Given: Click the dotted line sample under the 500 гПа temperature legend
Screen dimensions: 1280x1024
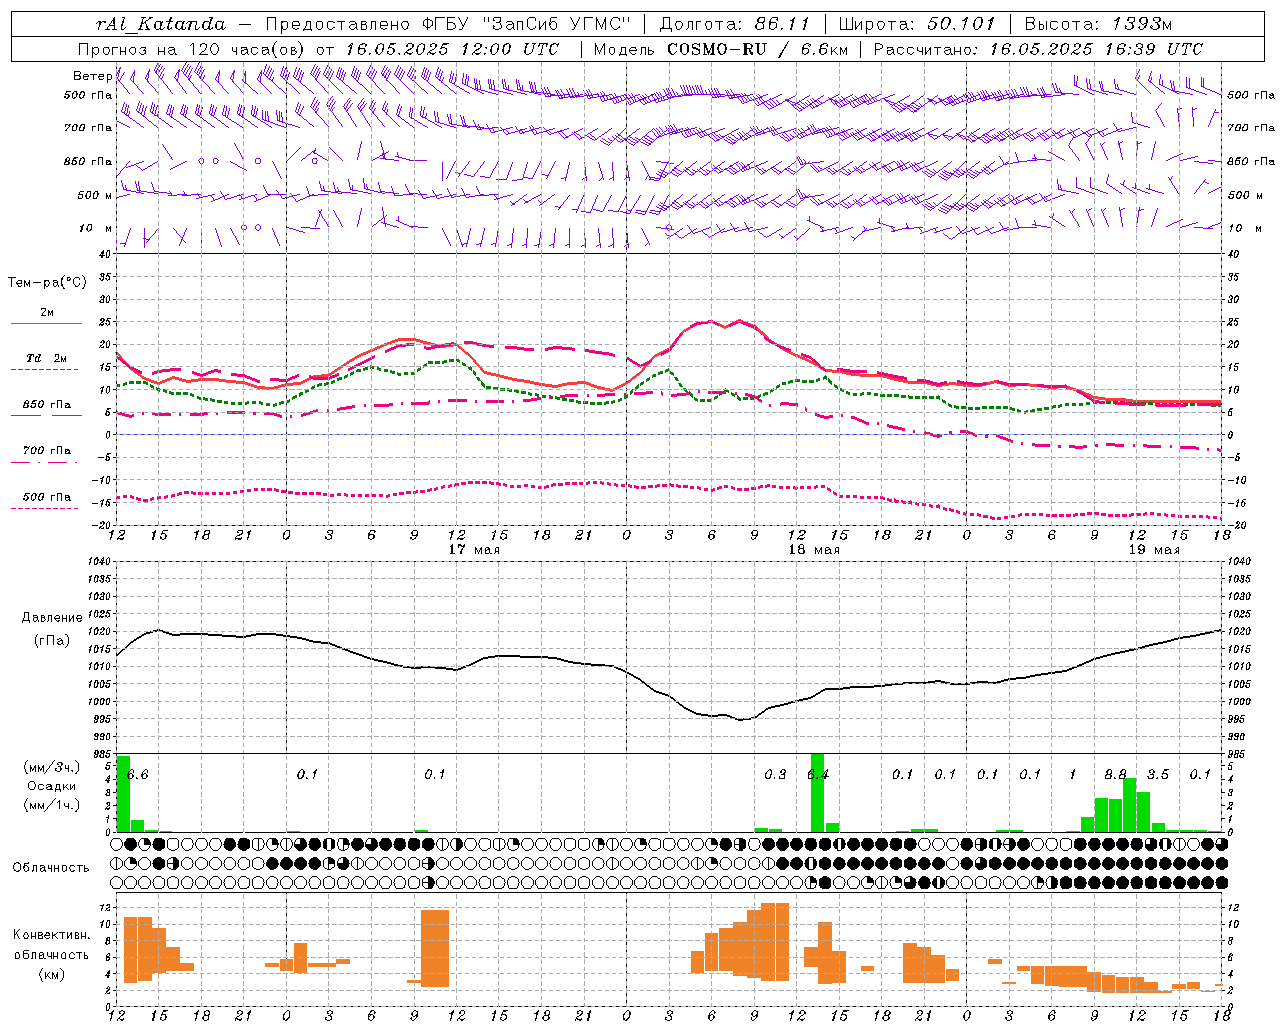Looking at the screenshot, I should (45, 508).
